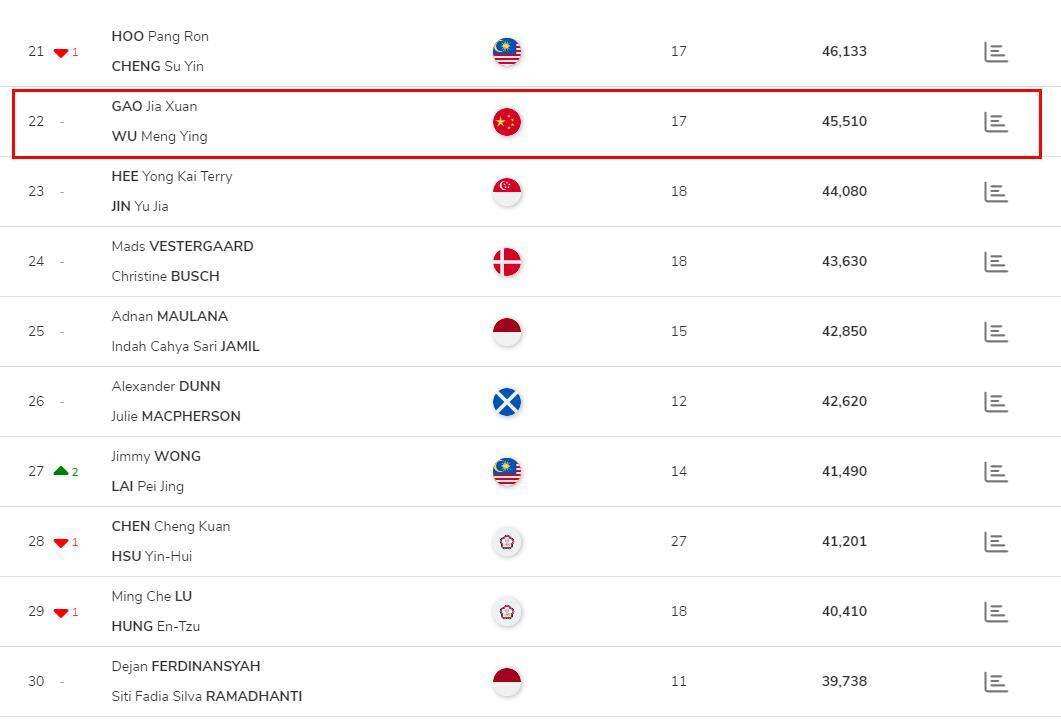The width and height of the screenshot is (1061, 722).
Task: Click LAI Pei Jing player name
Action: click(x=147, y=486)
